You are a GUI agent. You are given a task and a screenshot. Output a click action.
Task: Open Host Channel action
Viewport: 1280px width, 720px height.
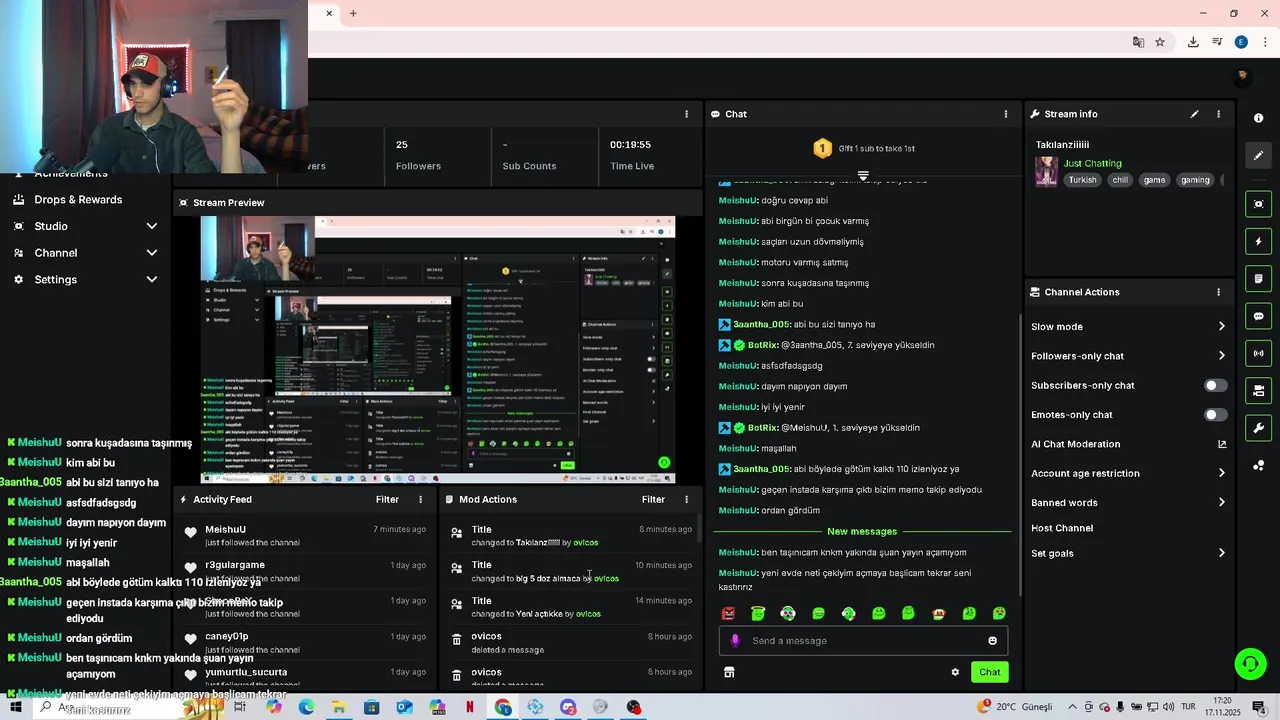[1062, 528]
